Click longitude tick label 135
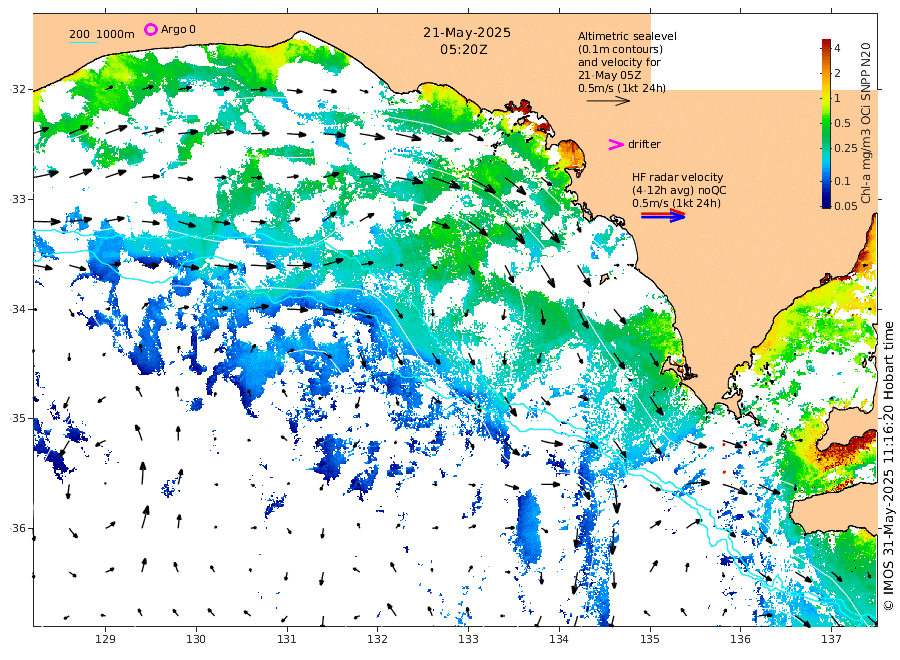 pos(650,639)
